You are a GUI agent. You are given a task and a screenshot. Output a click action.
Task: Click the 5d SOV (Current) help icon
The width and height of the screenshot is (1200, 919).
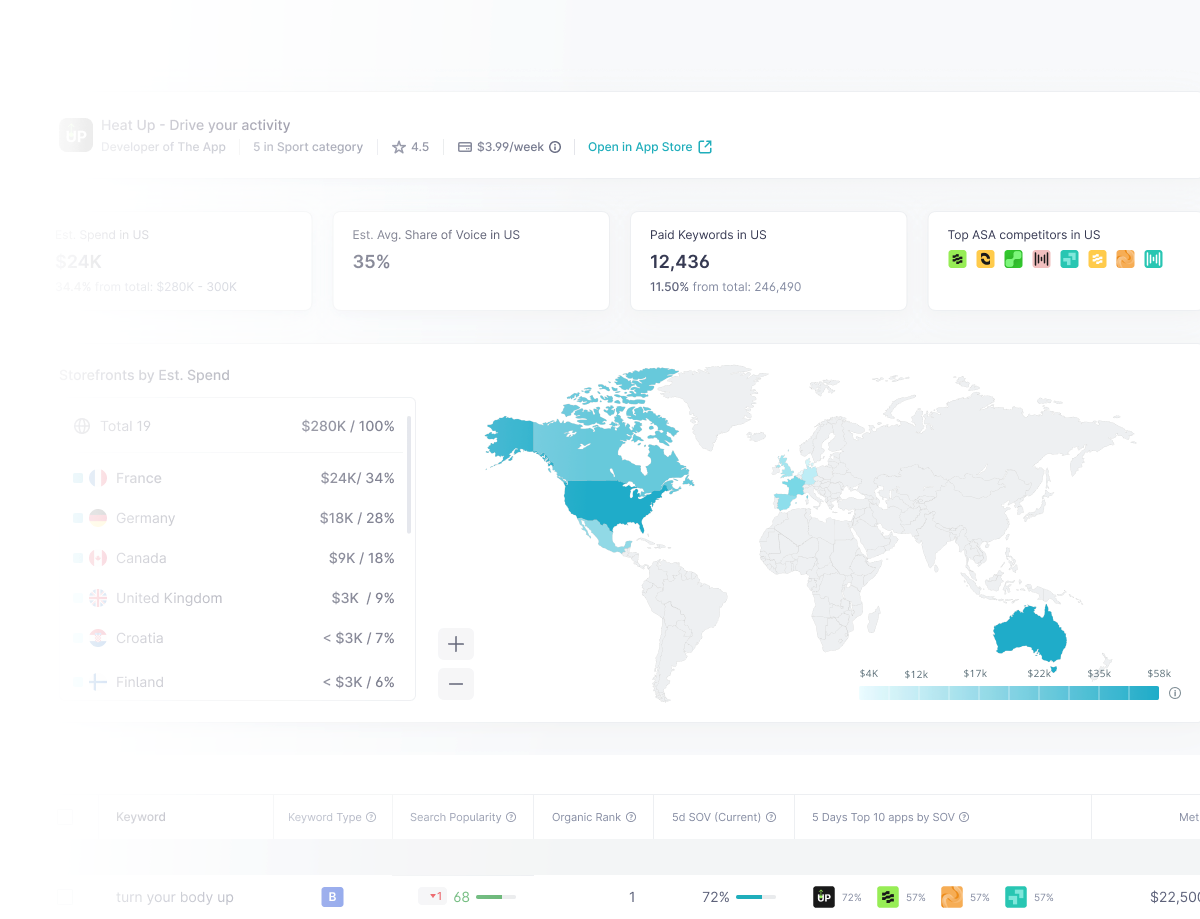(x=771, y=817)
